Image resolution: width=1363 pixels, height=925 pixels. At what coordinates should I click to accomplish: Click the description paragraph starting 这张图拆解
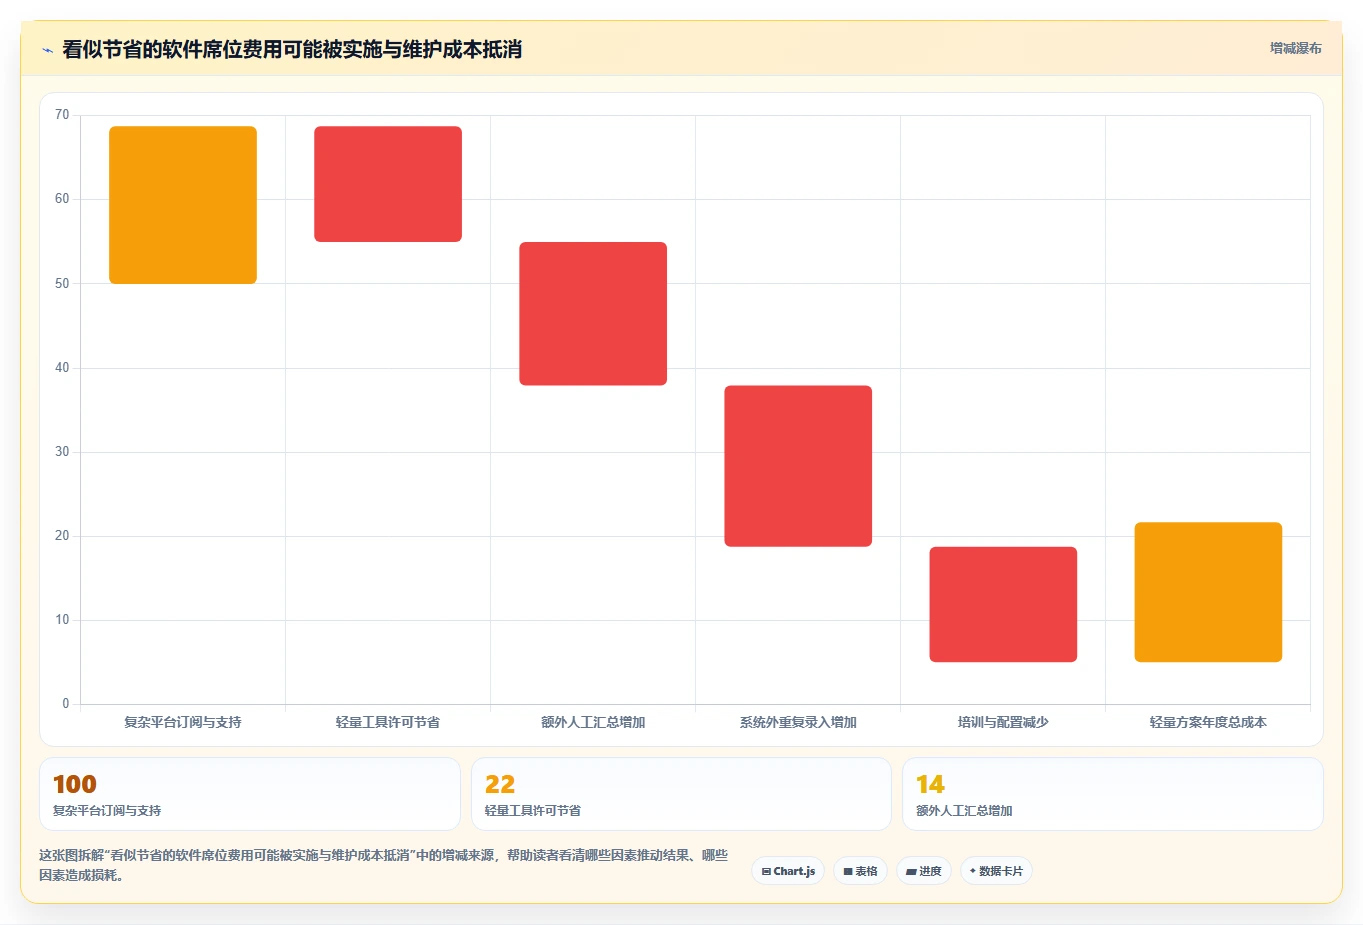tap(384, 865)
